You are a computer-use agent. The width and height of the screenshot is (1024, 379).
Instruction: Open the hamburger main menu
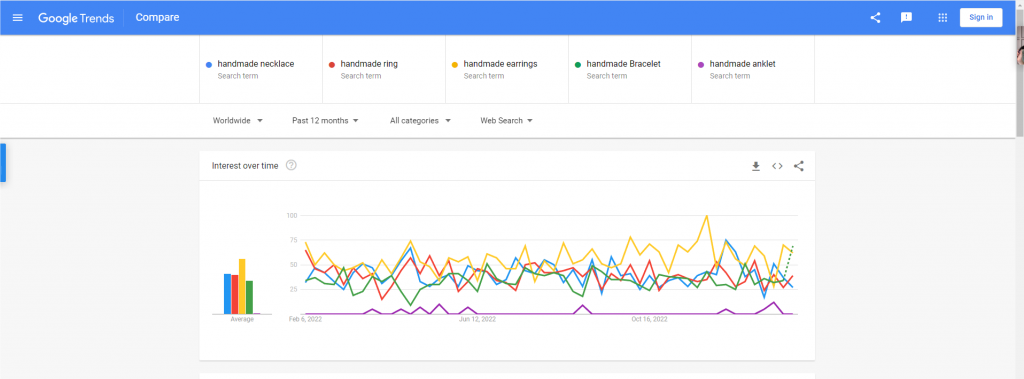[18, 18]
